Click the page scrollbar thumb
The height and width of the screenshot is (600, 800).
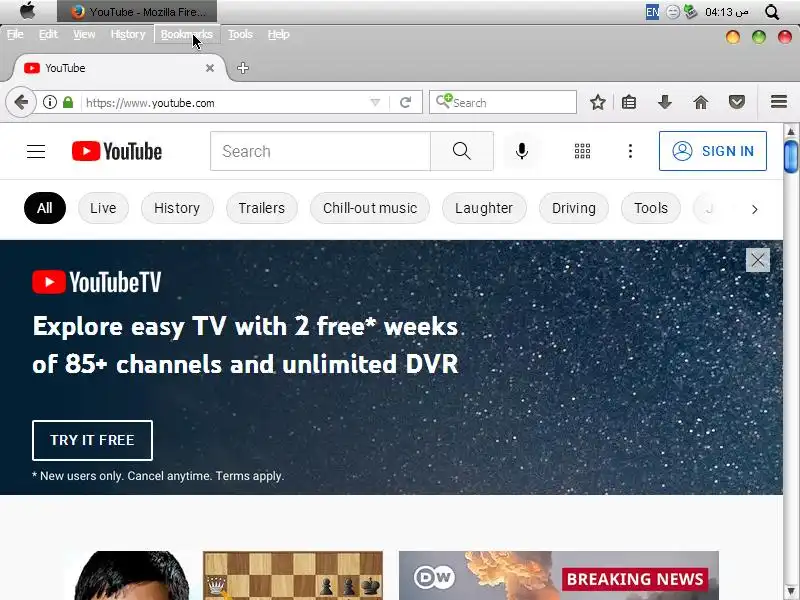pos(791,157)
